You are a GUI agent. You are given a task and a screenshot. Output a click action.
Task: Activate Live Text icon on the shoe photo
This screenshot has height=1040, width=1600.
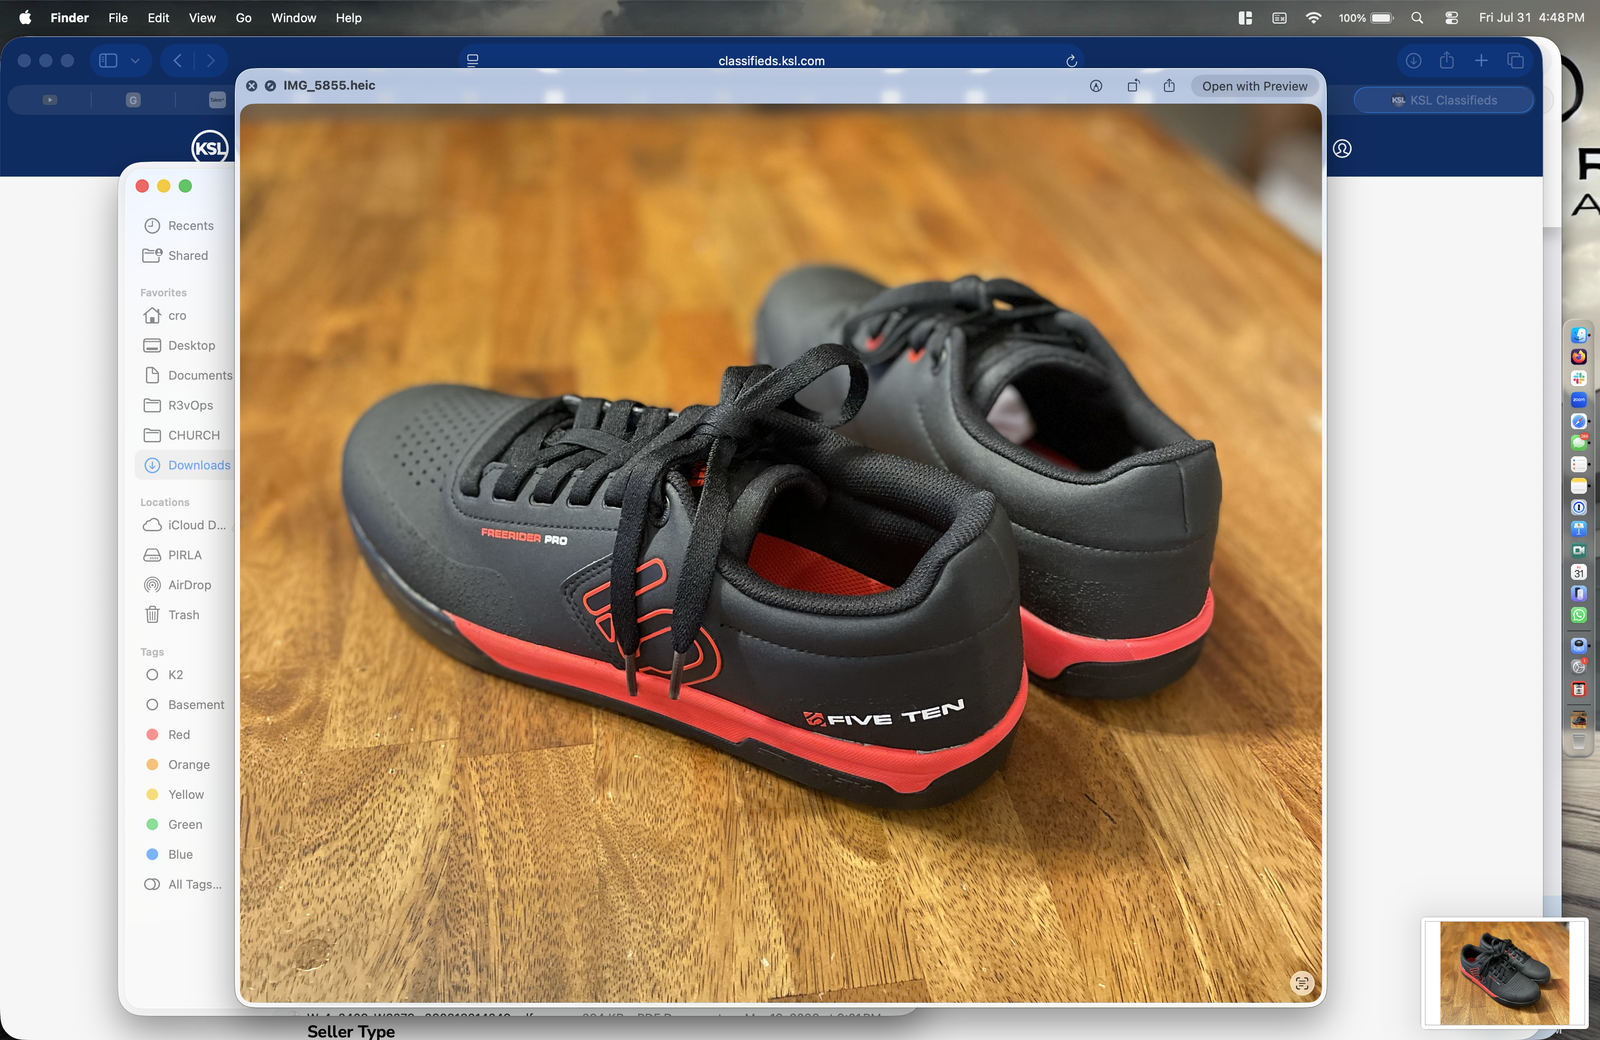click(x=1301, y=983)
